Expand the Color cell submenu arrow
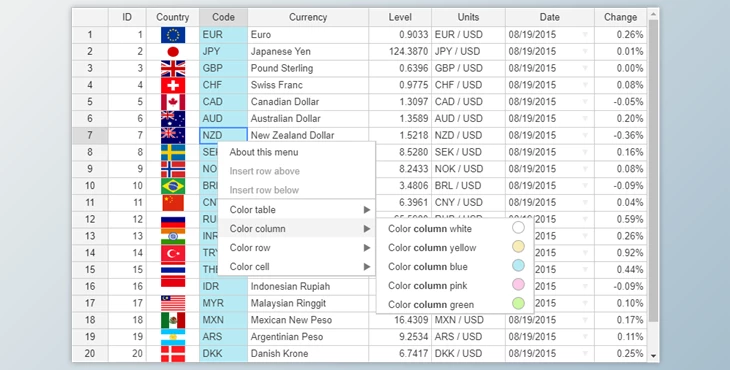This screenshot has width=730, height=370. point(367,267)
